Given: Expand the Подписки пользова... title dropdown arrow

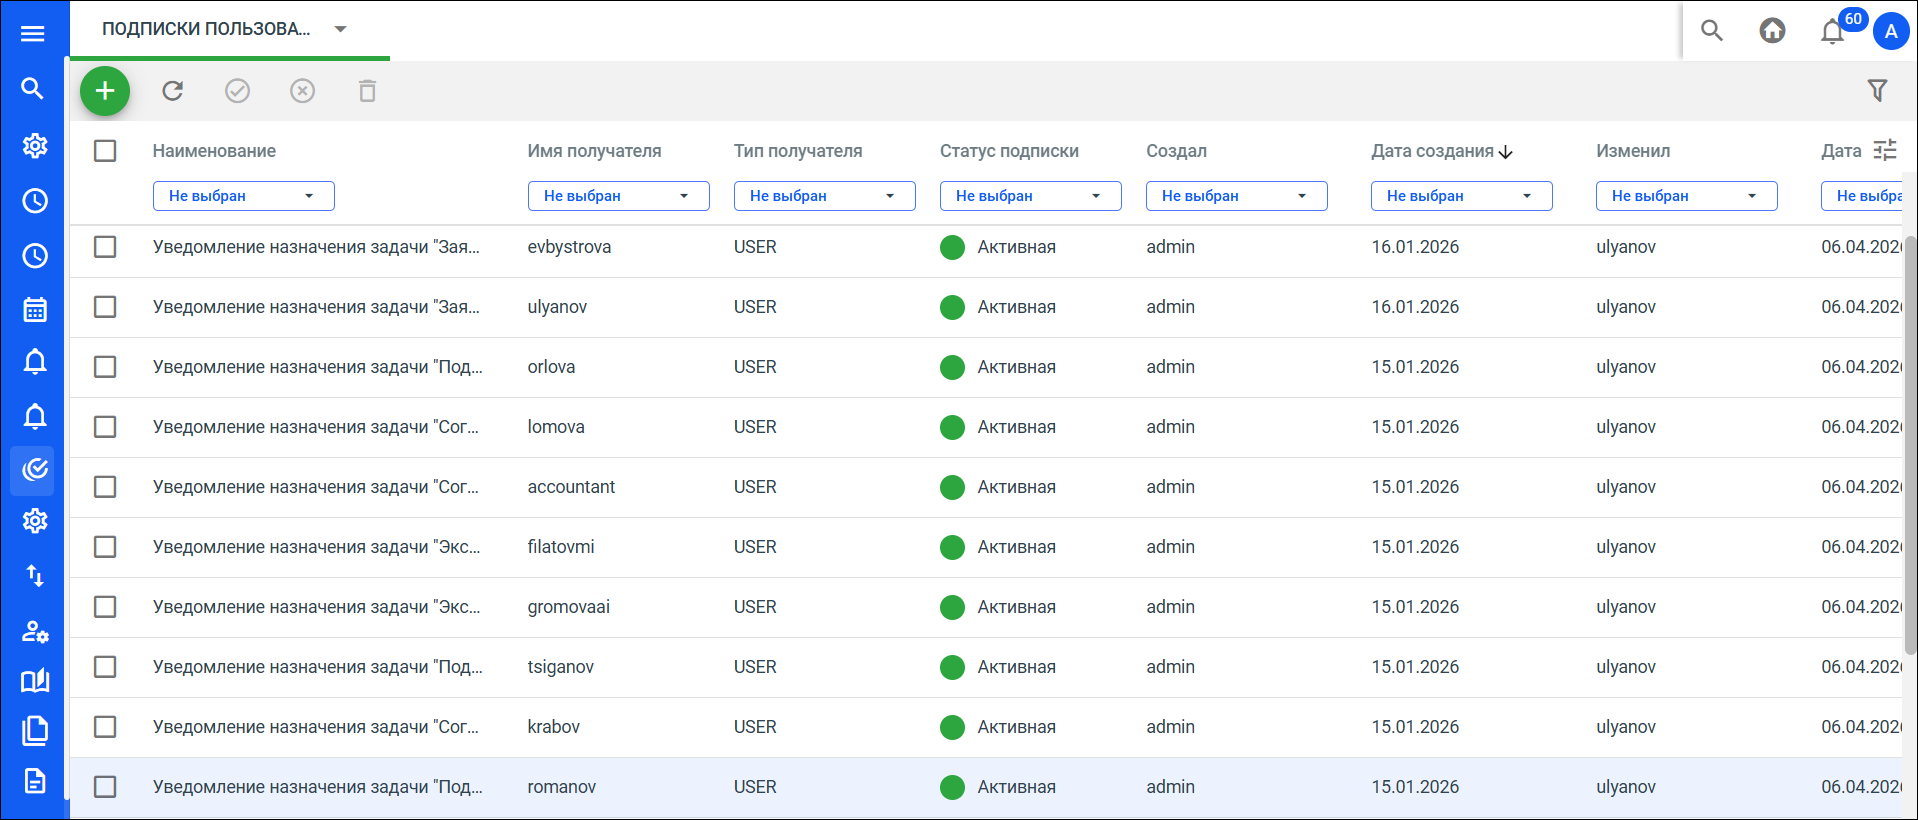Looking at the screenshot, I should [340, 29].
